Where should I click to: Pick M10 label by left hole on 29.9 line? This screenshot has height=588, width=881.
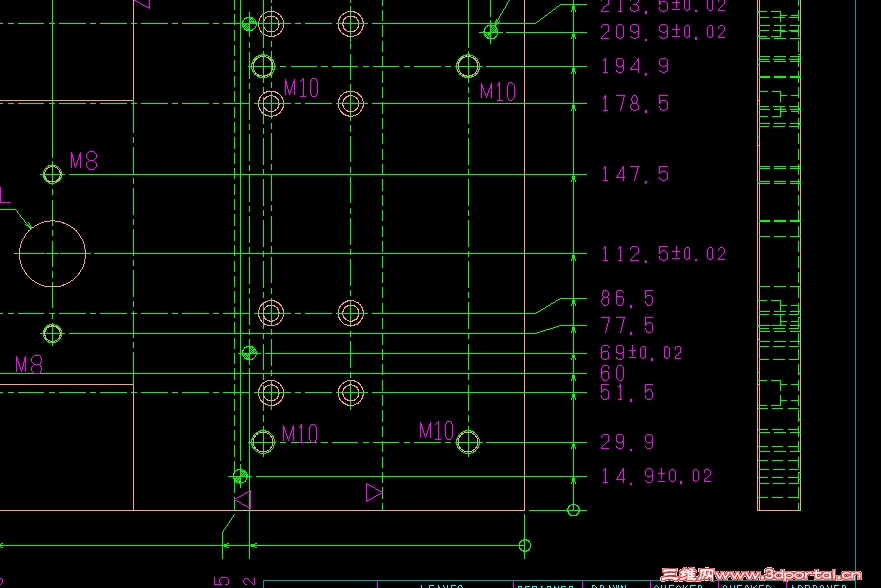click(x=300, y=434)
